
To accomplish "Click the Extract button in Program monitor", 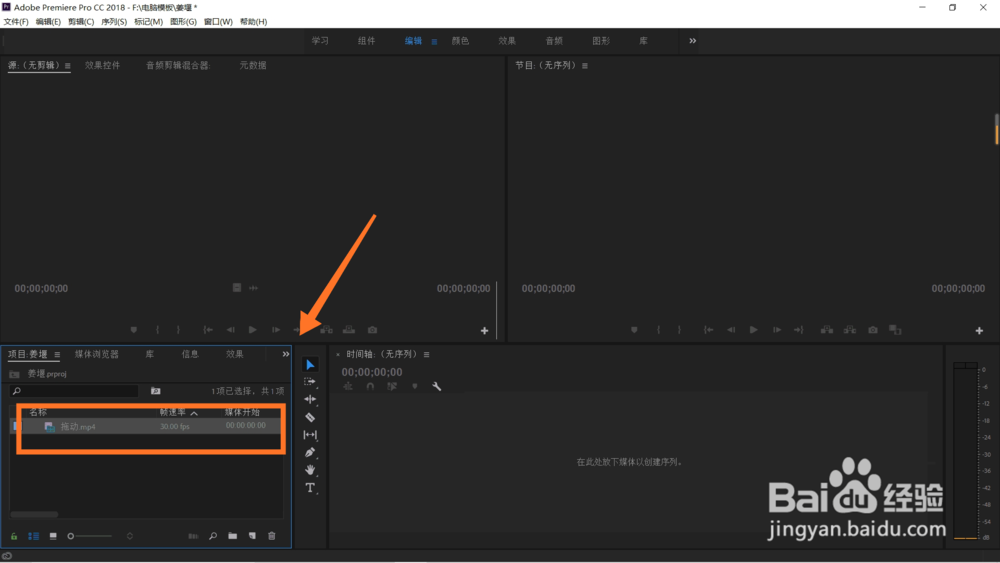I will [x=850, y=330].
